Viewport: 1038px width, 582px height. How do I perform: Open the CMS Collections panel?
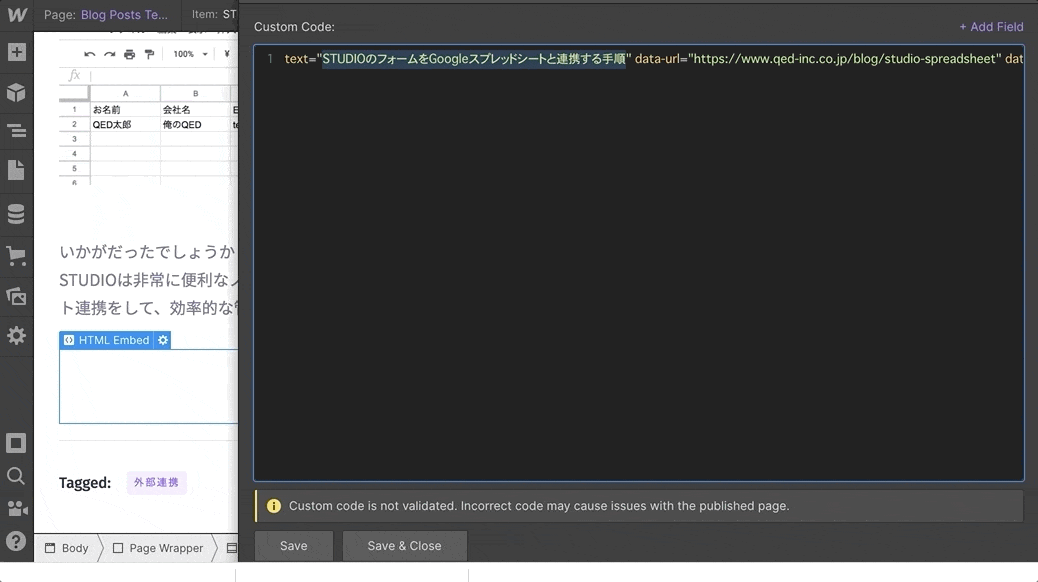click(x=17, y=214)
